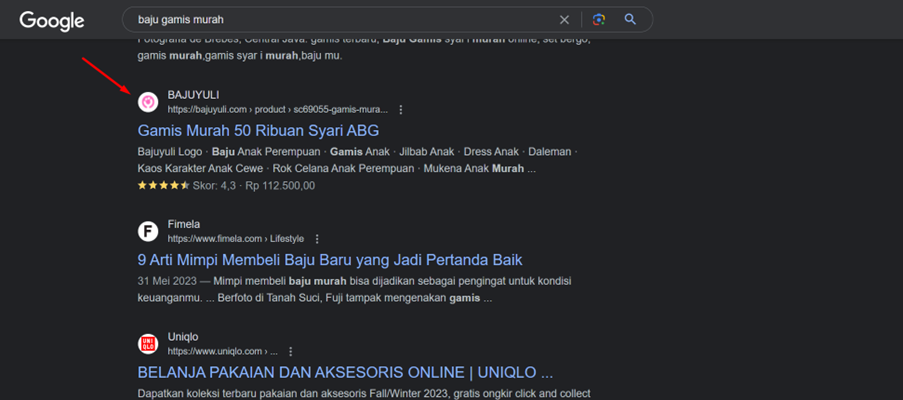This screenshot has width=903, height=400.
Task: Click the magnifier search button
Action: coord(631,20)
